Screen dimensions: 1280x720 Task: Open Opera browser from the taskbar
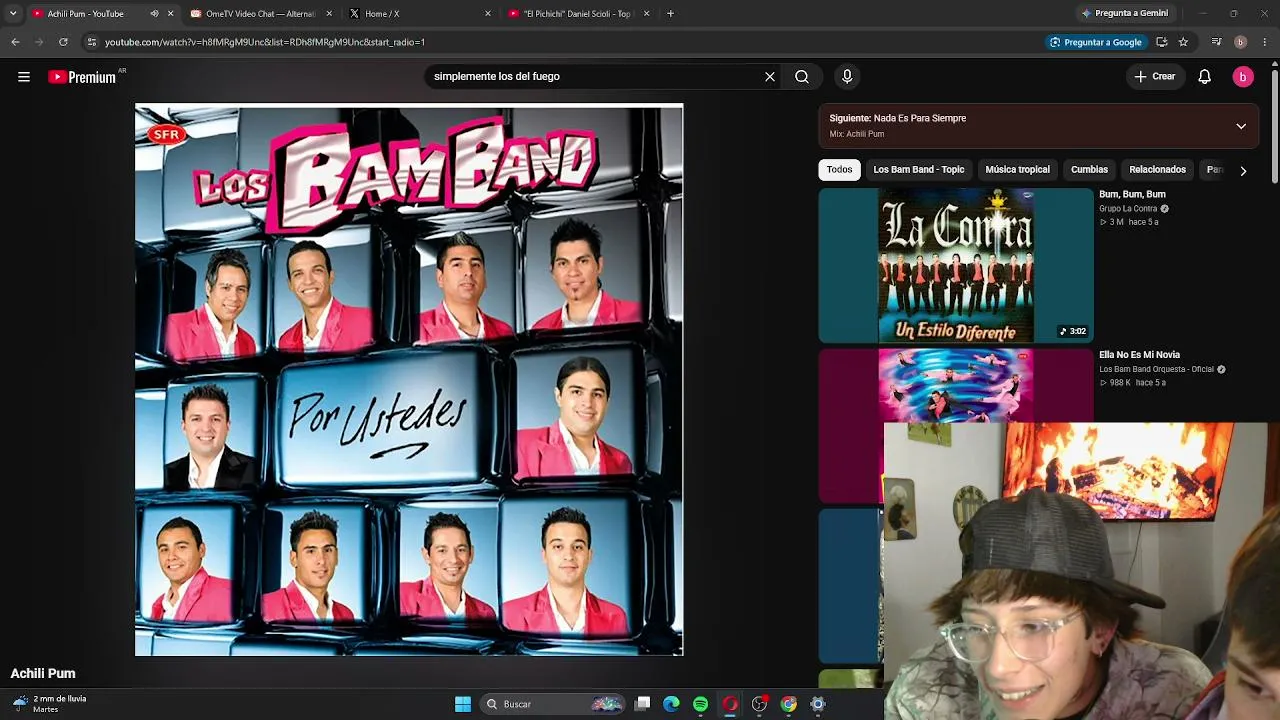point(730,704)
